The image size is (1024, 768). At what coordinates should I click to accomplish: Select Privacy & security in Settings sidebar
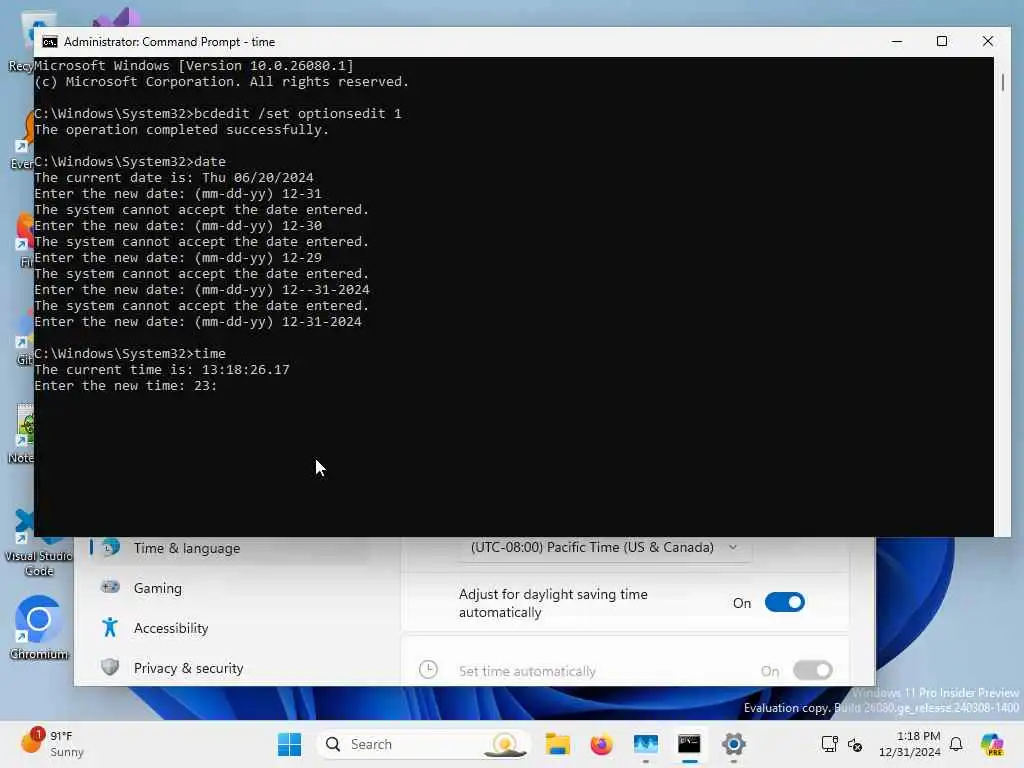(188, 668)
